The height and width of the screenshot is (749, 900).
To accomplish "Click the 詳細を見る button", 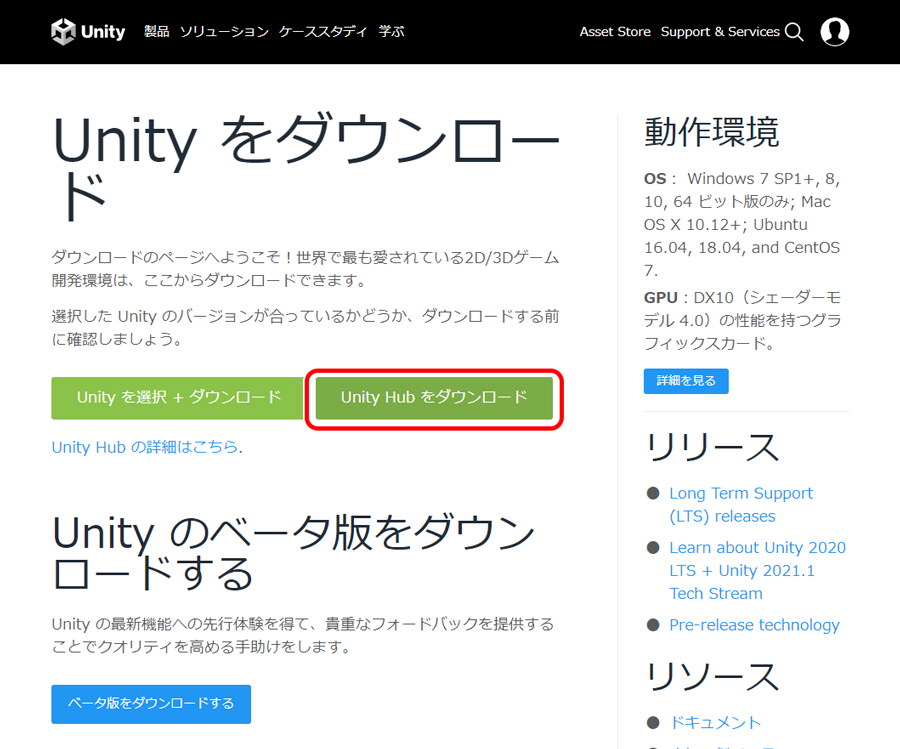I will click(x=686, y=381).
